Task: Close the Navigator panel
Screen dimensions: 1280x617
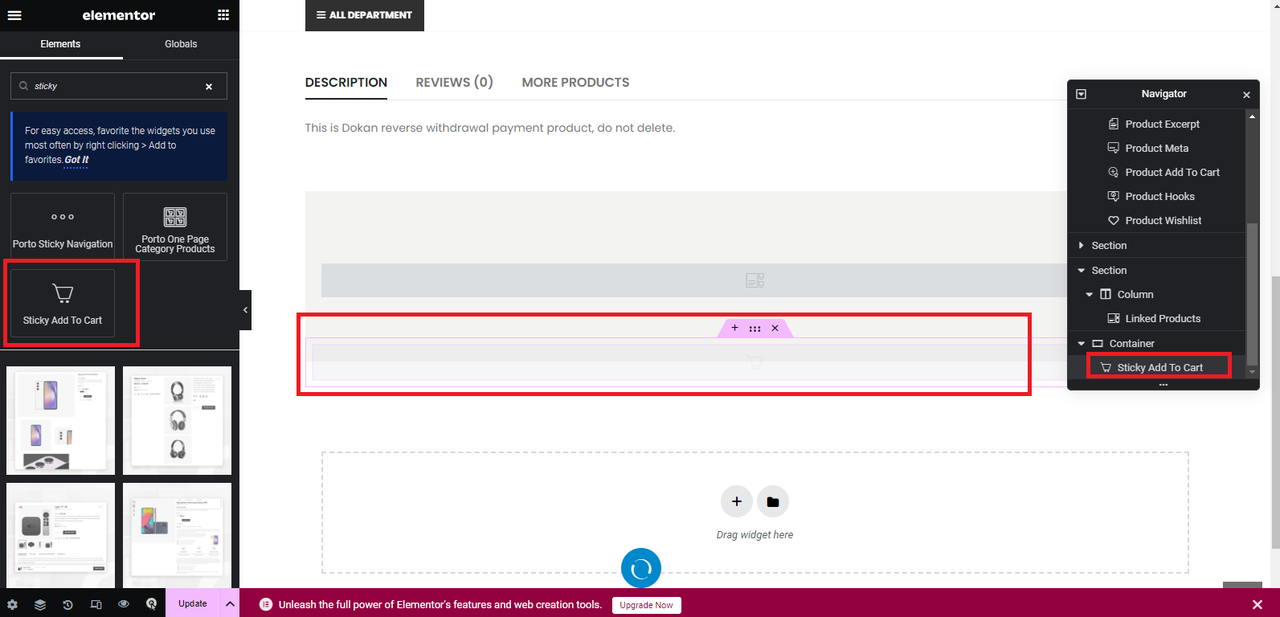Action: pos(1246,94)
